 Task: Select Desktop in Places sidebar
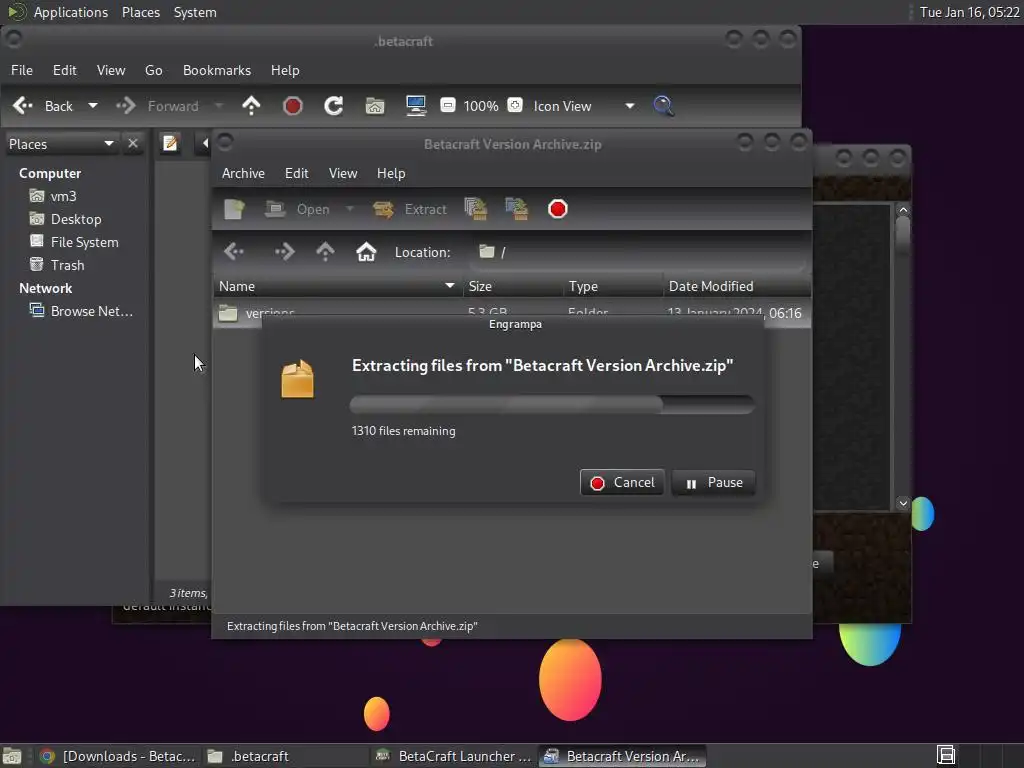pyautogui.click(x=76, y=219)
